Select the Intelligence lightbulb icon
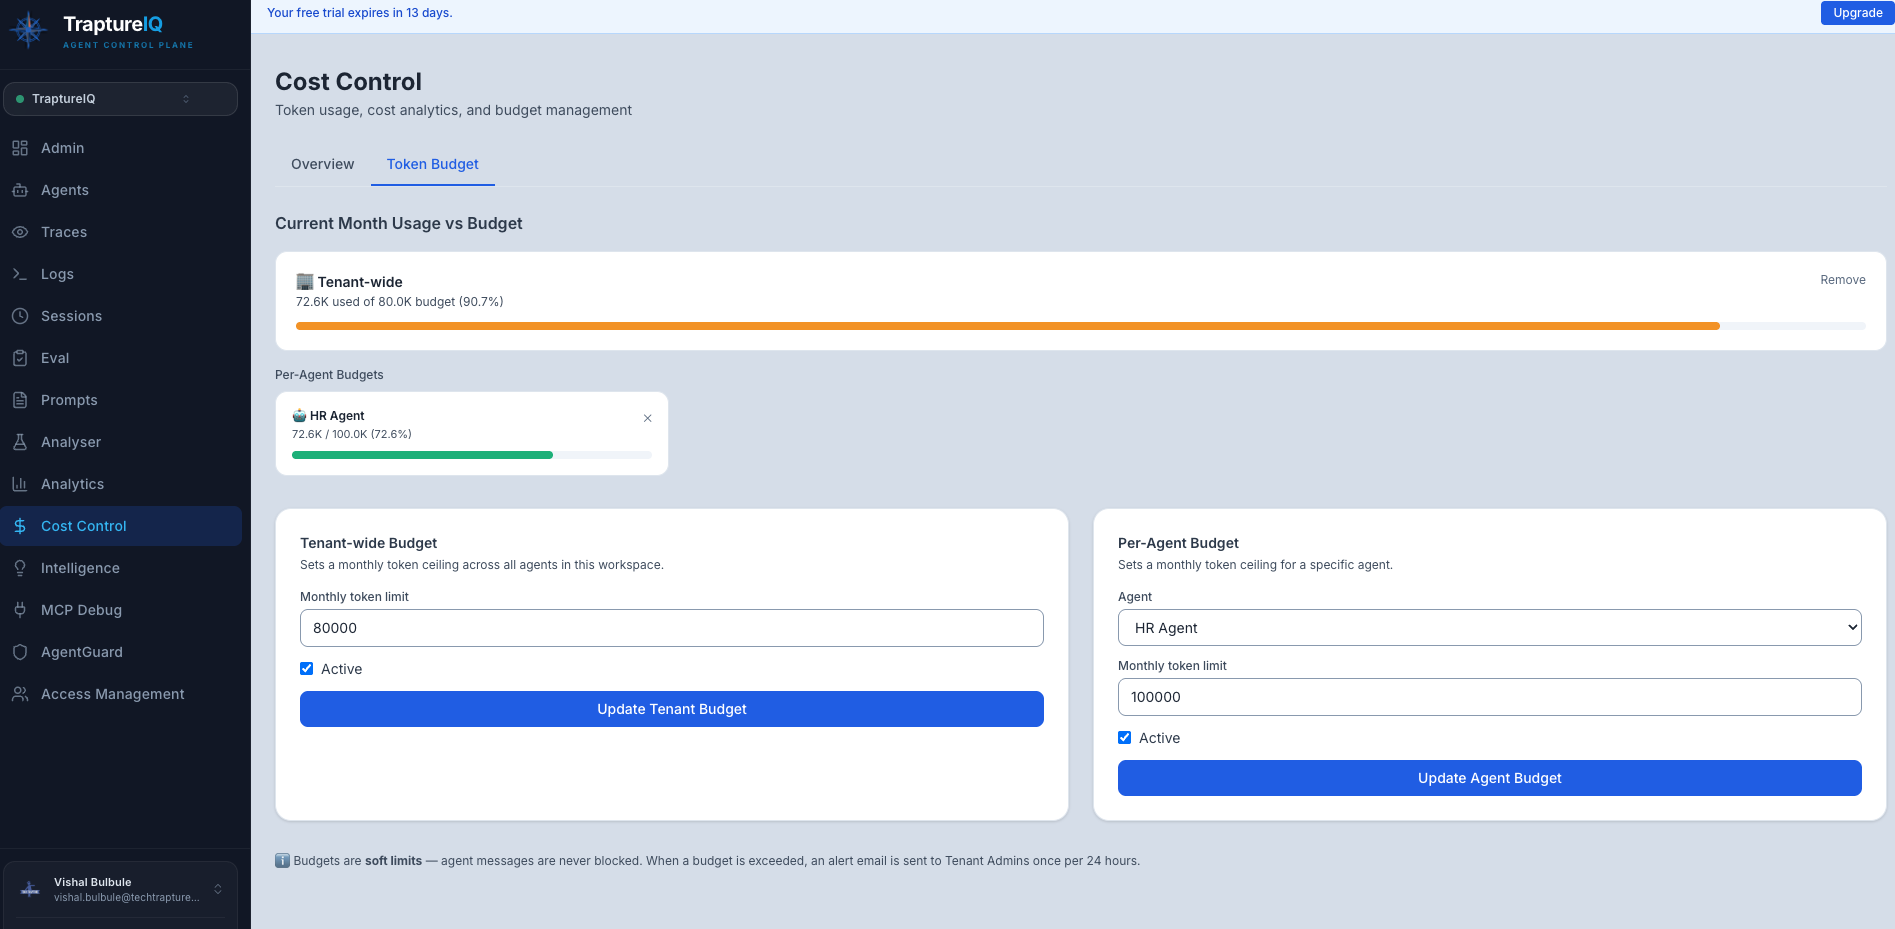Viewport: 1895px width, 929px height. [20, 568]
